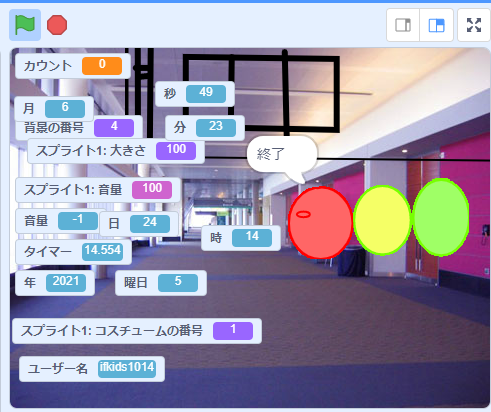This screenshot has height=412, width=491.
Task: Click the 曜日 day-of-week monitor
Action: 161,283
